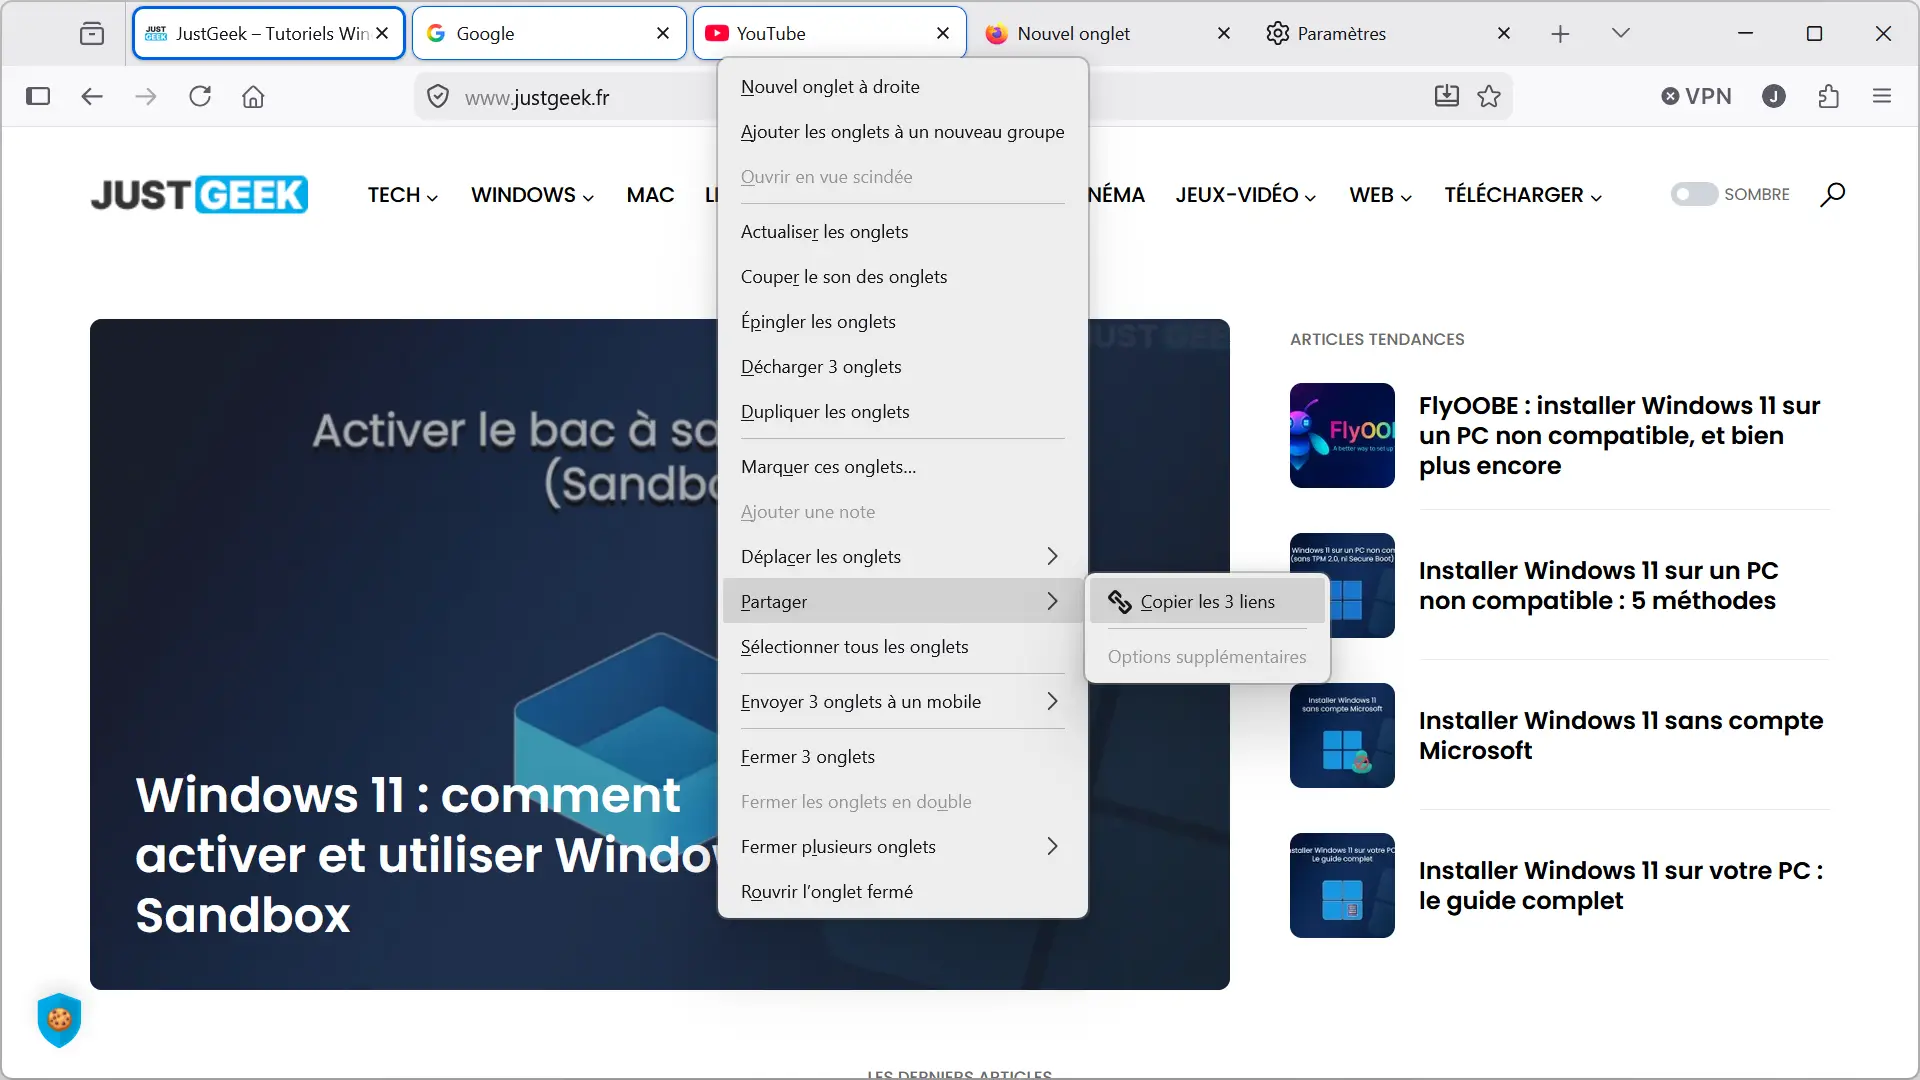Choose Sélectionner tous les onglets
The image size is (1920, 1080).
(902, 646)
